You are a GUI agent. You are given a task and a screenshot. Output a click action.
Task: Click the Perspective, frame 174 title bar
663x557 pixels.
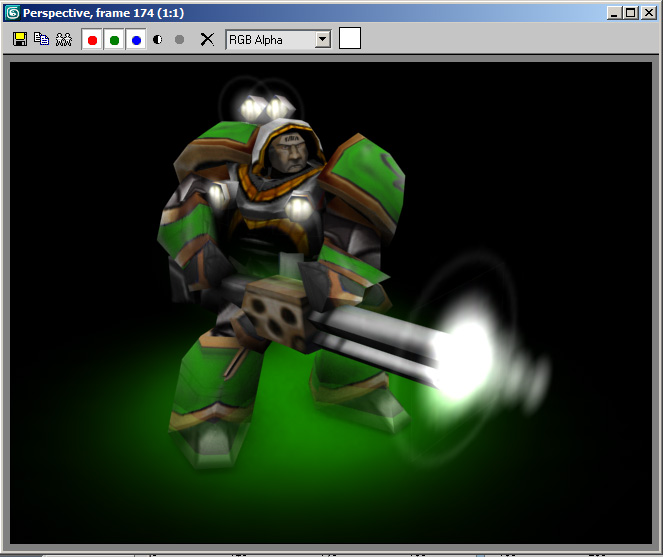pos(330,13)
